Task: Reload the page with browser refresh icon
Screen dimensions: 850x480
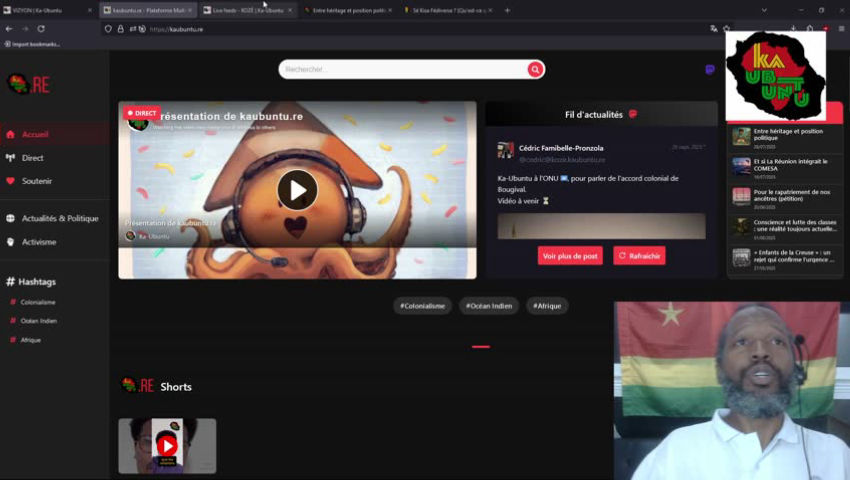Action: point(41,29)
